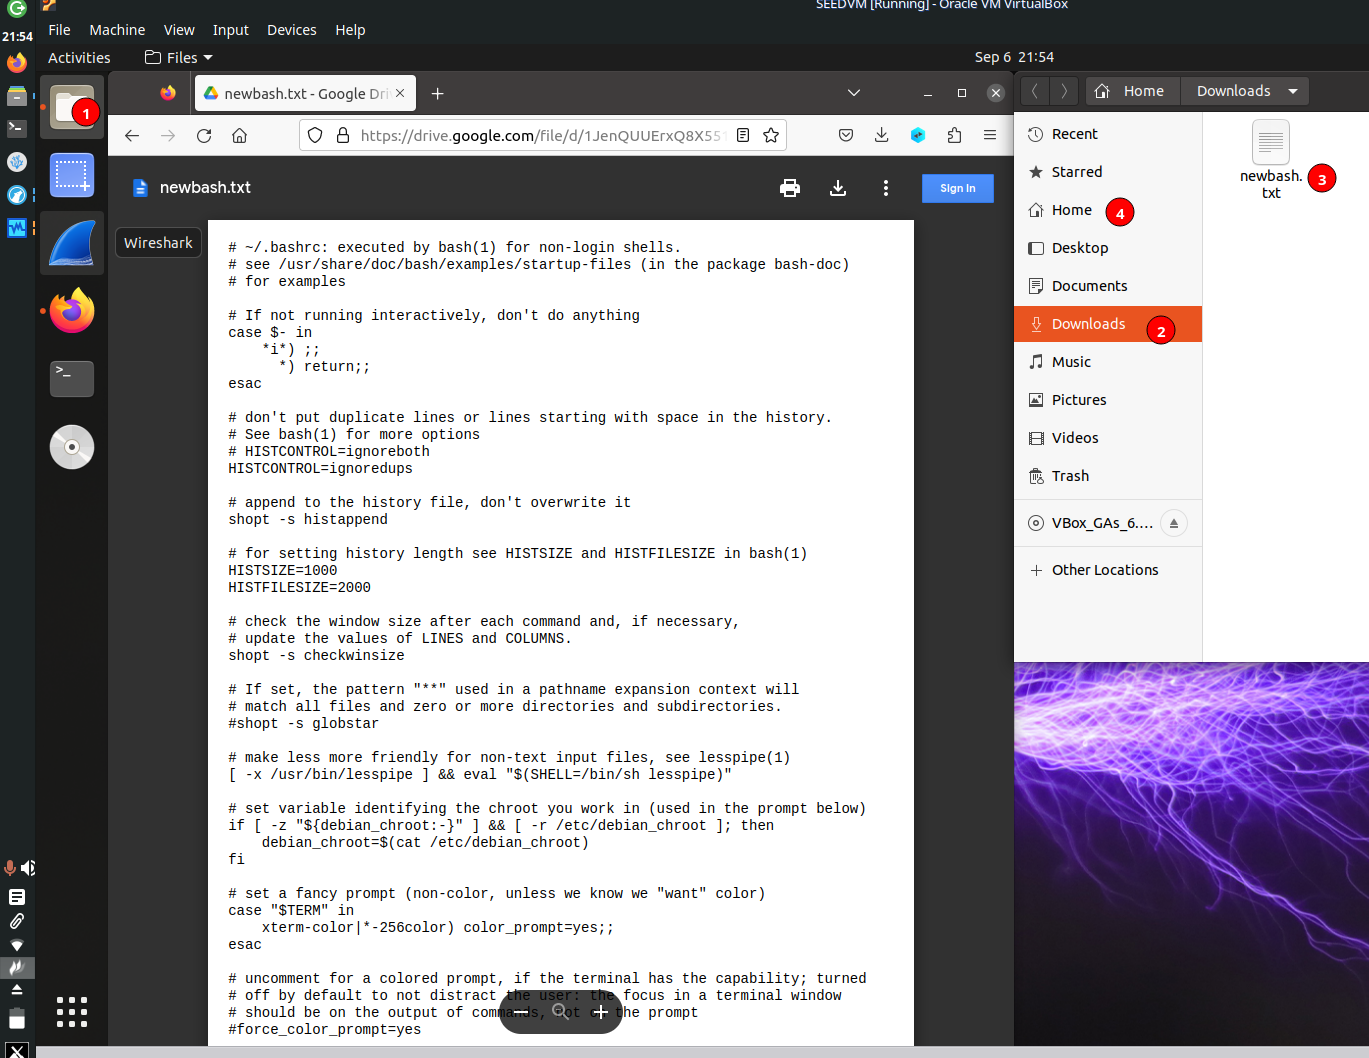Toggle reader view in the address bar
1369x1058 pixels.
pos(743,136)
